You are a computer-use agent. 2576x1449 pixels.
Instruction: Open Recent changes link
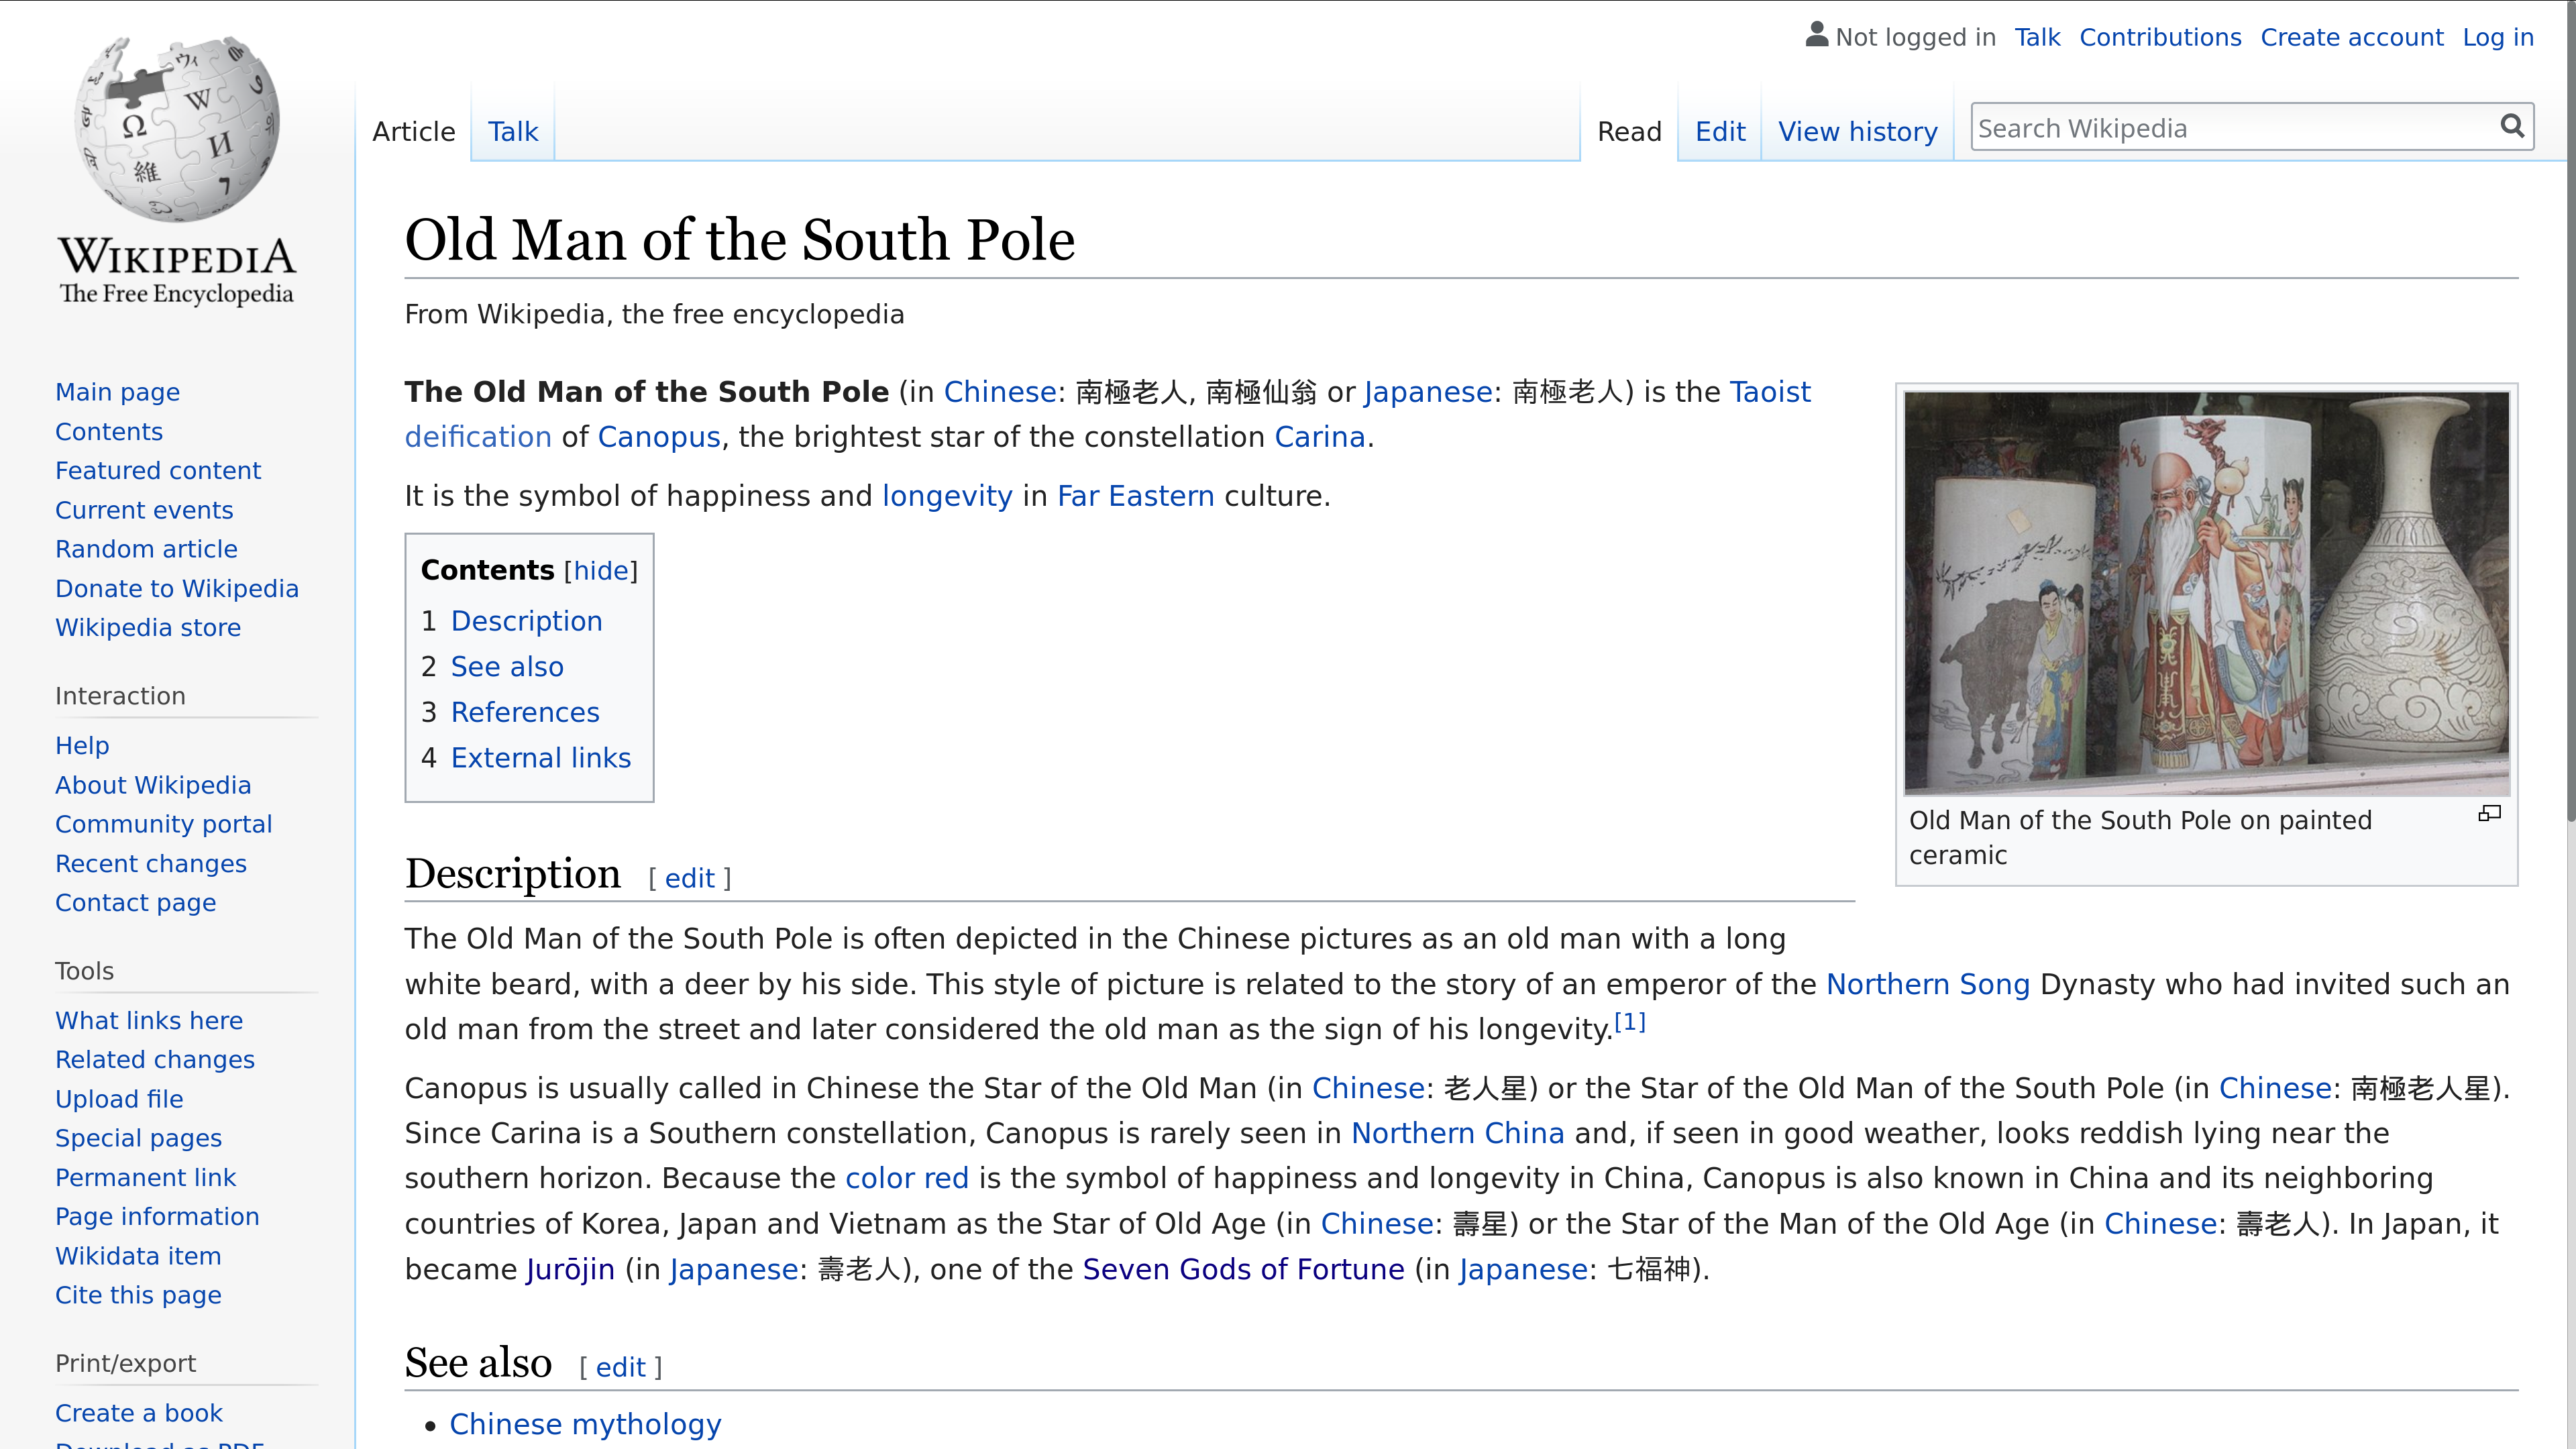151,863
